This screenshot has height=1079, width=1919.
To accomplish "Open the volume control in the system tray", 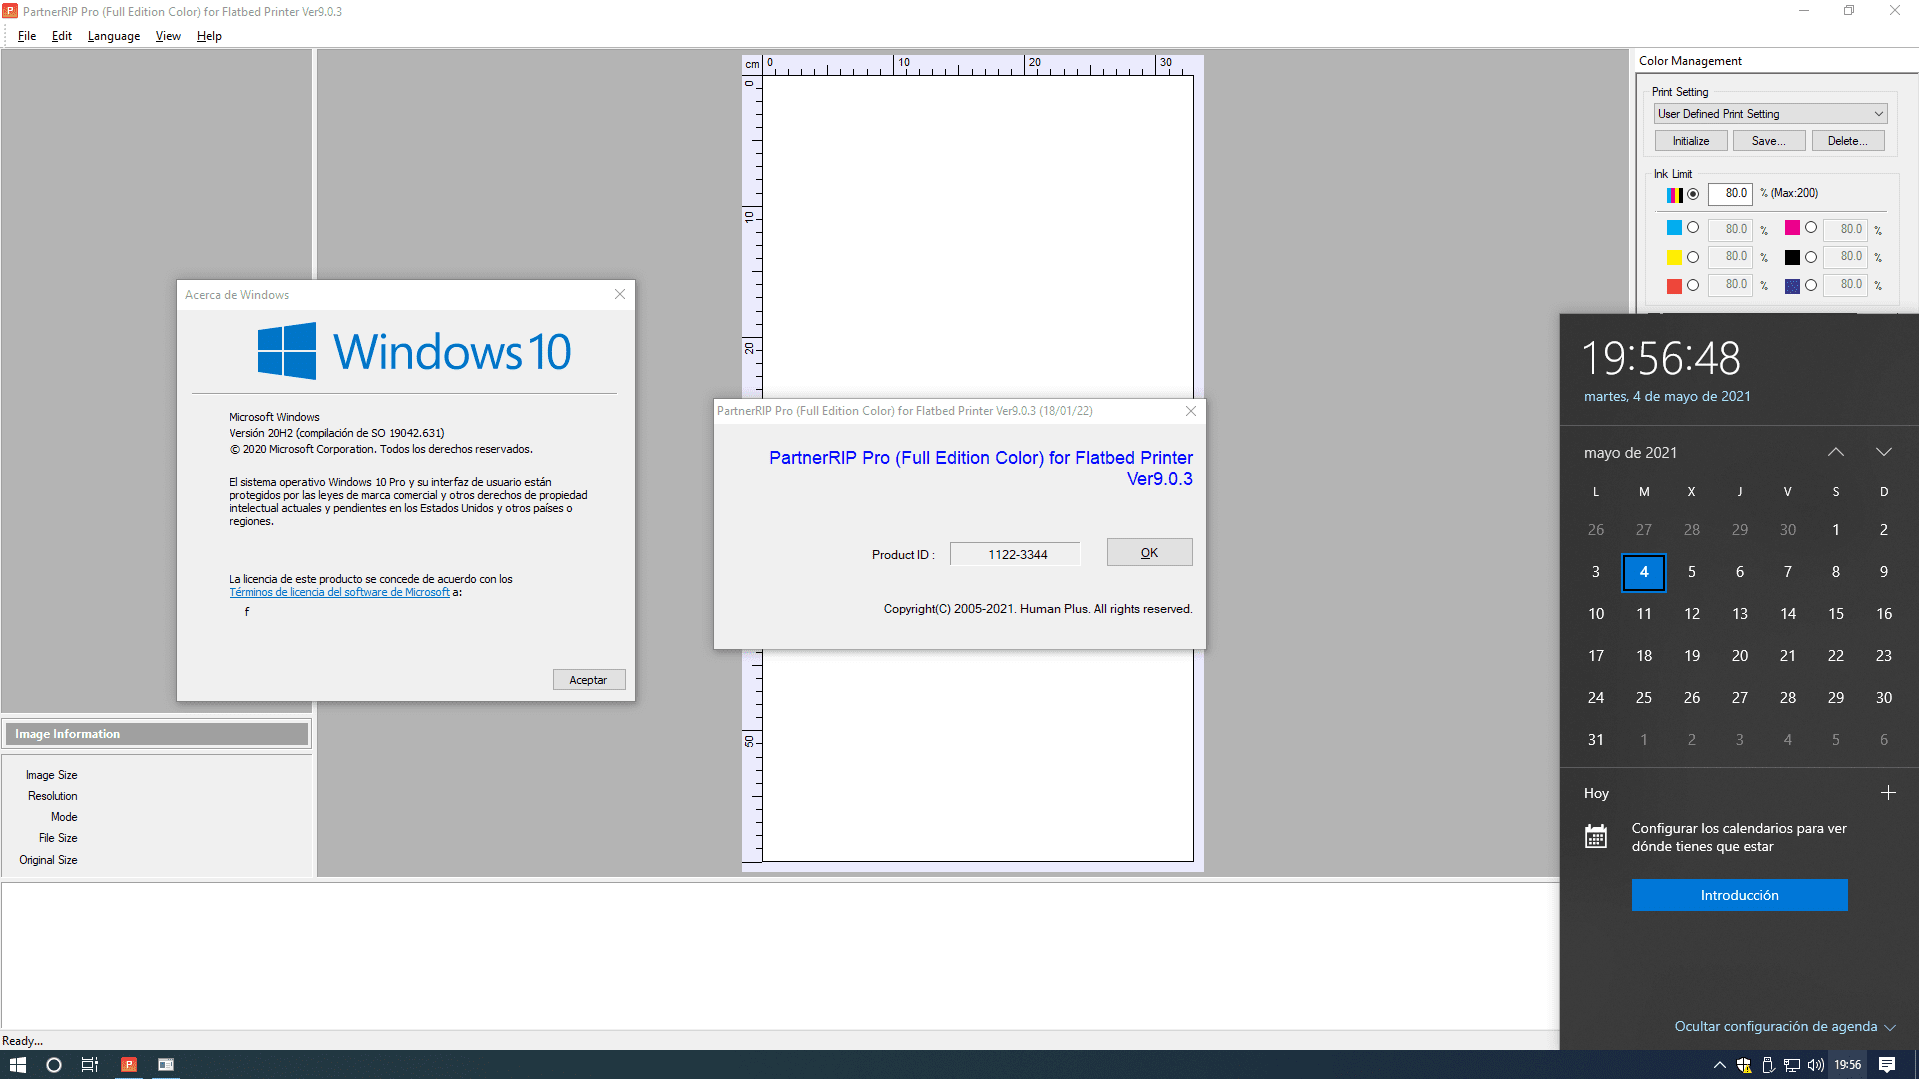I will pyautogui.click(x=1814, y=1064).
